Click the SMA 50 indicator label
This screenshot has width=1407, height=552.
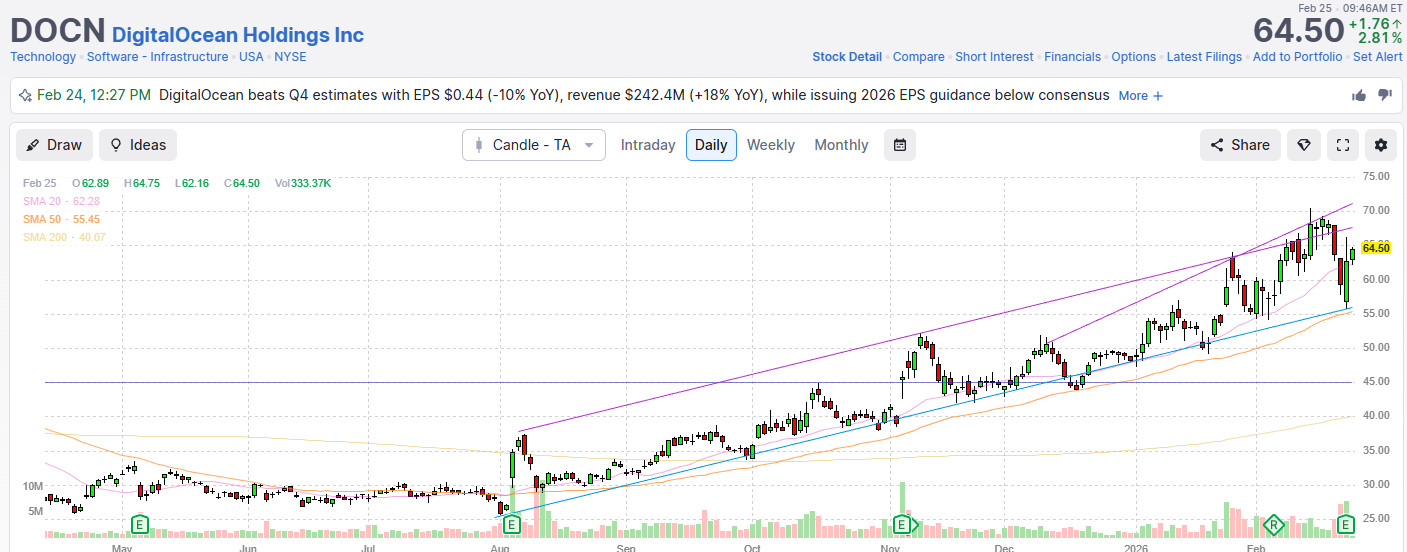[62, 219]
